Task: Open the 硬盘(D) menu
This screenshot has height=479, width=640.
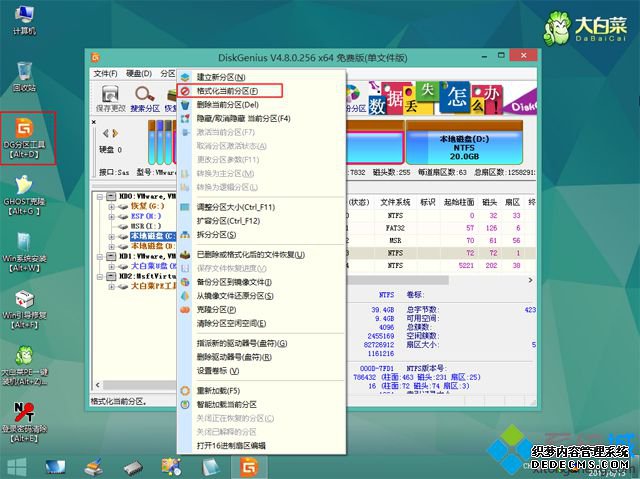Action: (139, 73)
